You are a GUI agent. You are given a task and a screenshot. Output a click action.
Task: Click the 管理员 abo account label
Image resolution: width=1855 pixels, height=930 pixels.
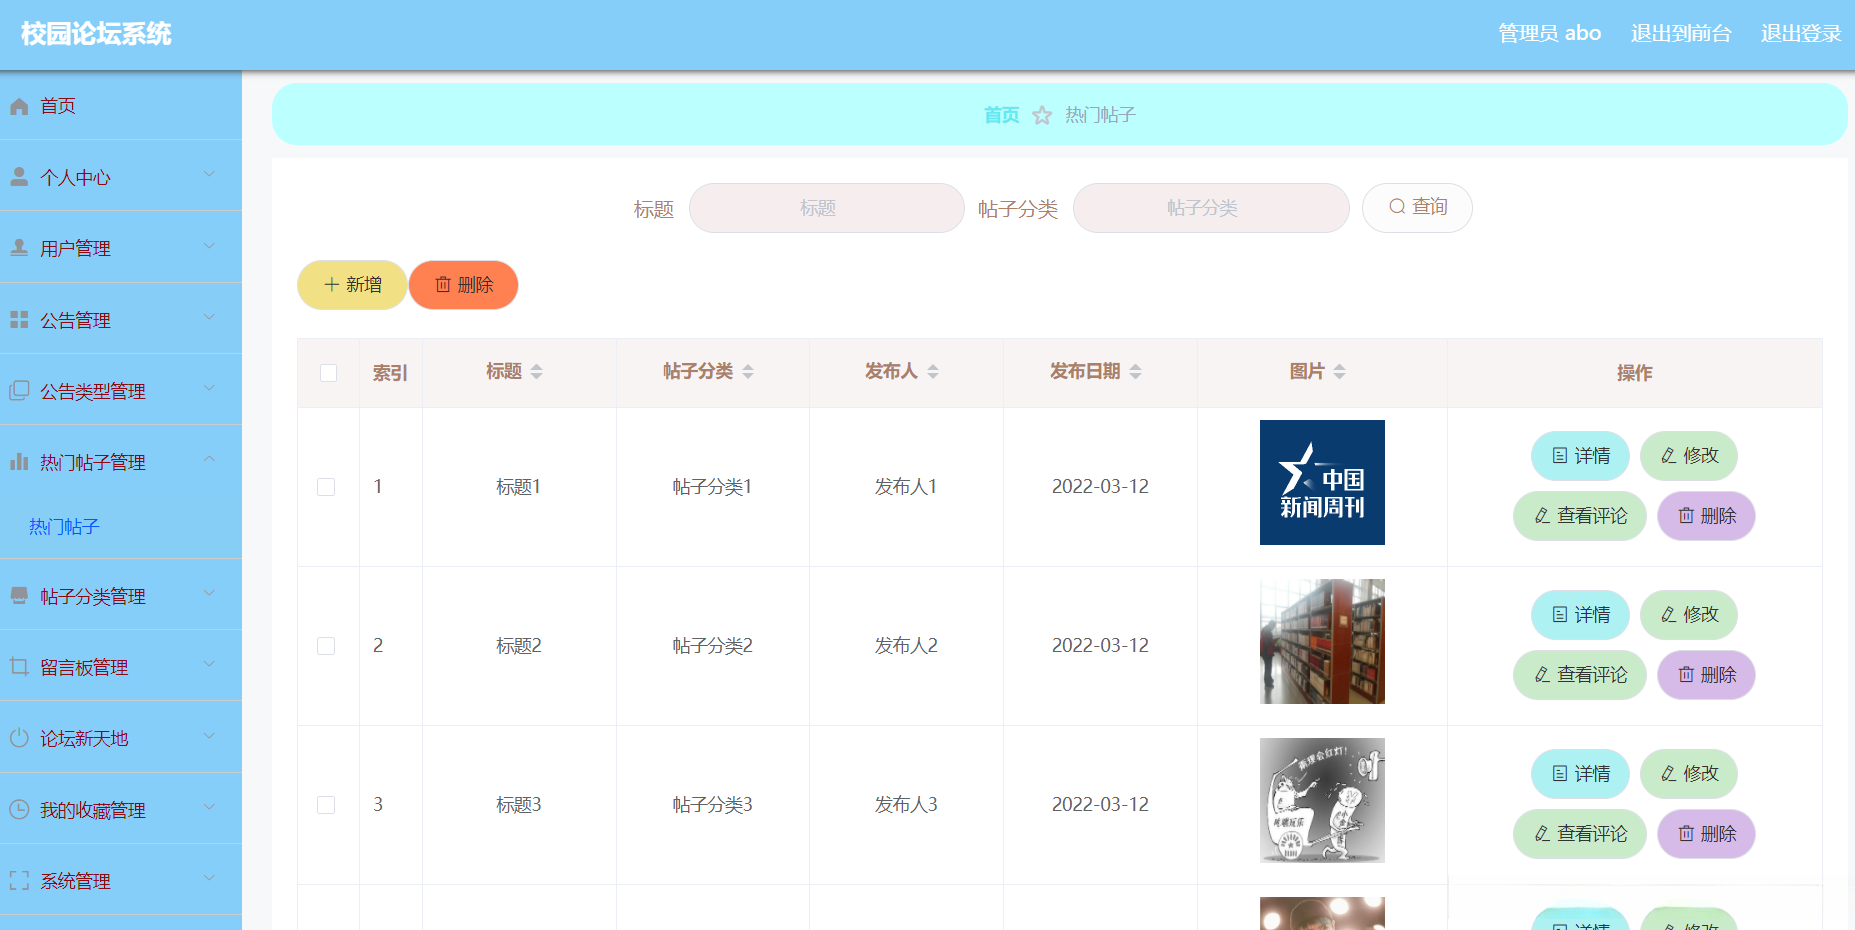[1550, 34]
